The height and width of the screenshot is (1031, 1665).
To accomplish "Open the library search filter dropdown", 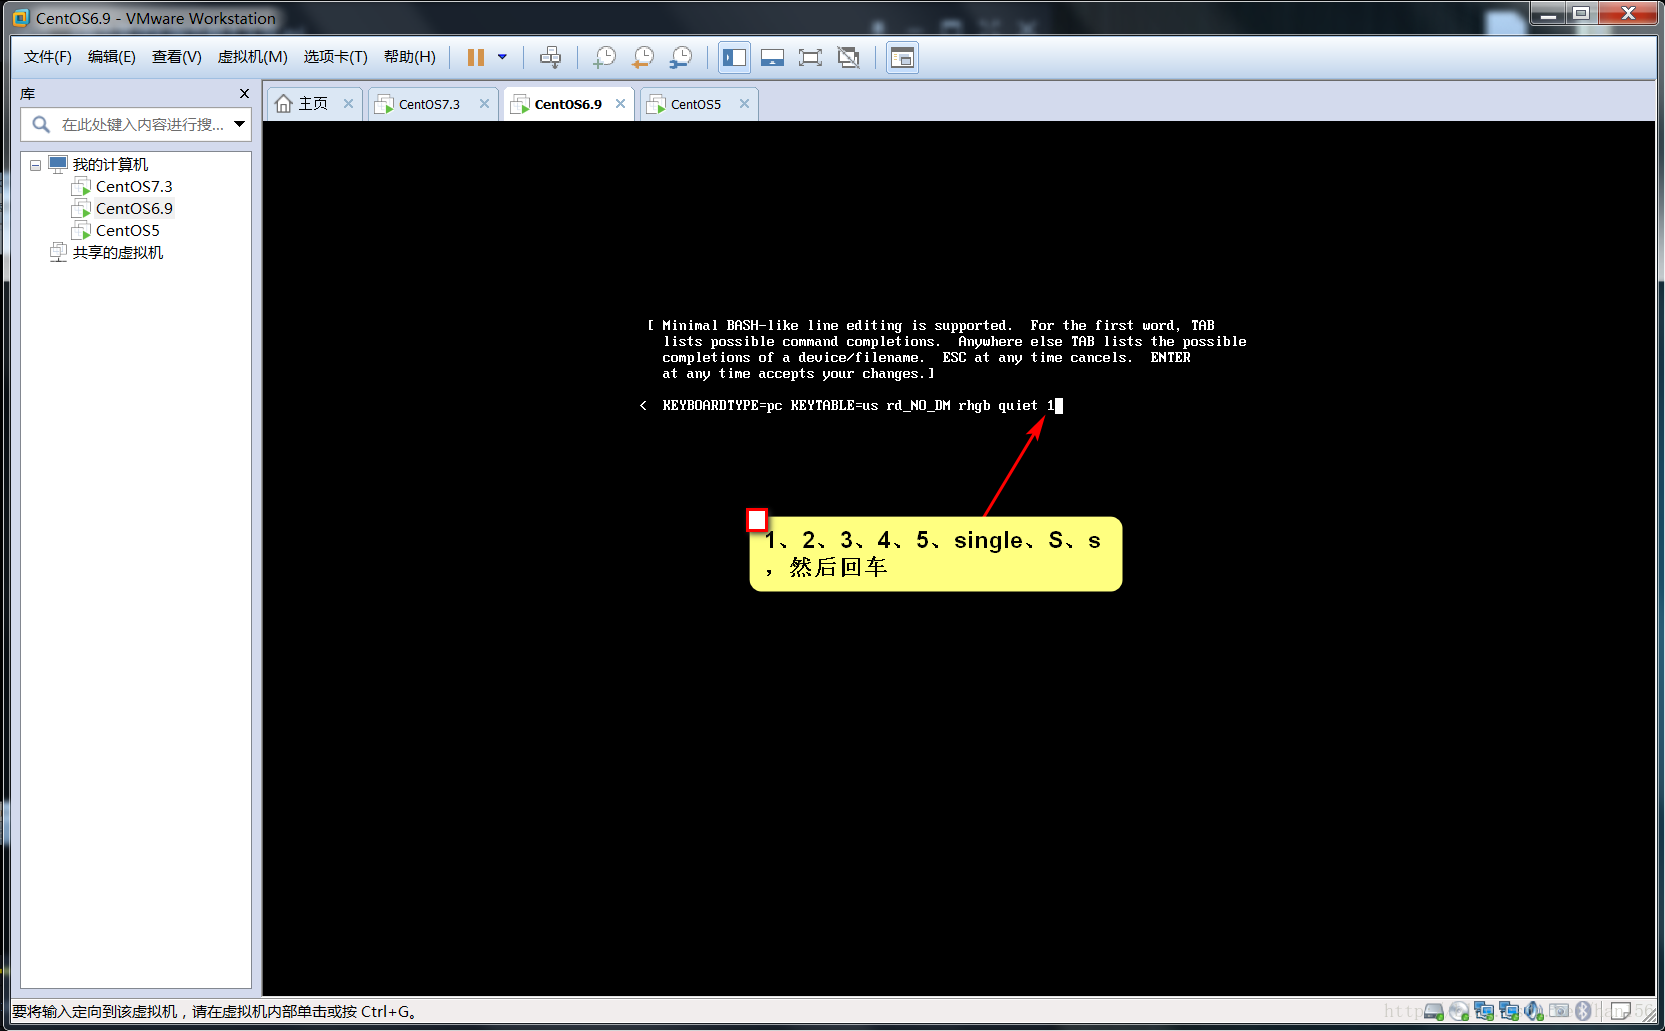I will click(240, 124).
